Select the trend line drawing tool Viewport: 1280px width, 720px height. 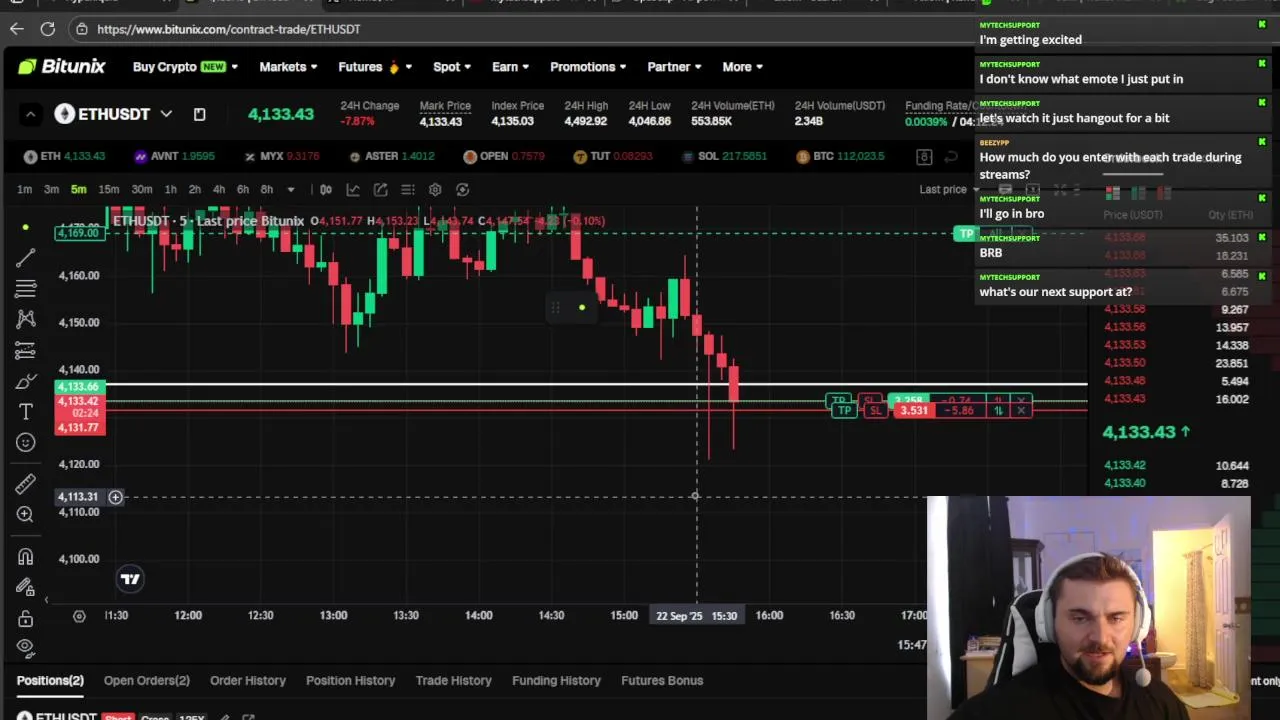[x=25, y=259]
